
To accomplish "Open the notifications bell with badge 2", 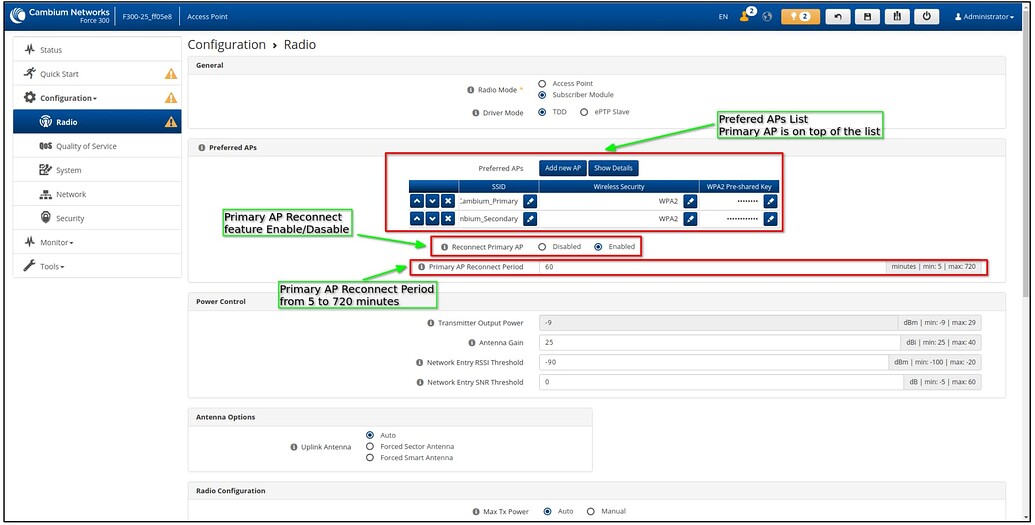I will point(800,17).
